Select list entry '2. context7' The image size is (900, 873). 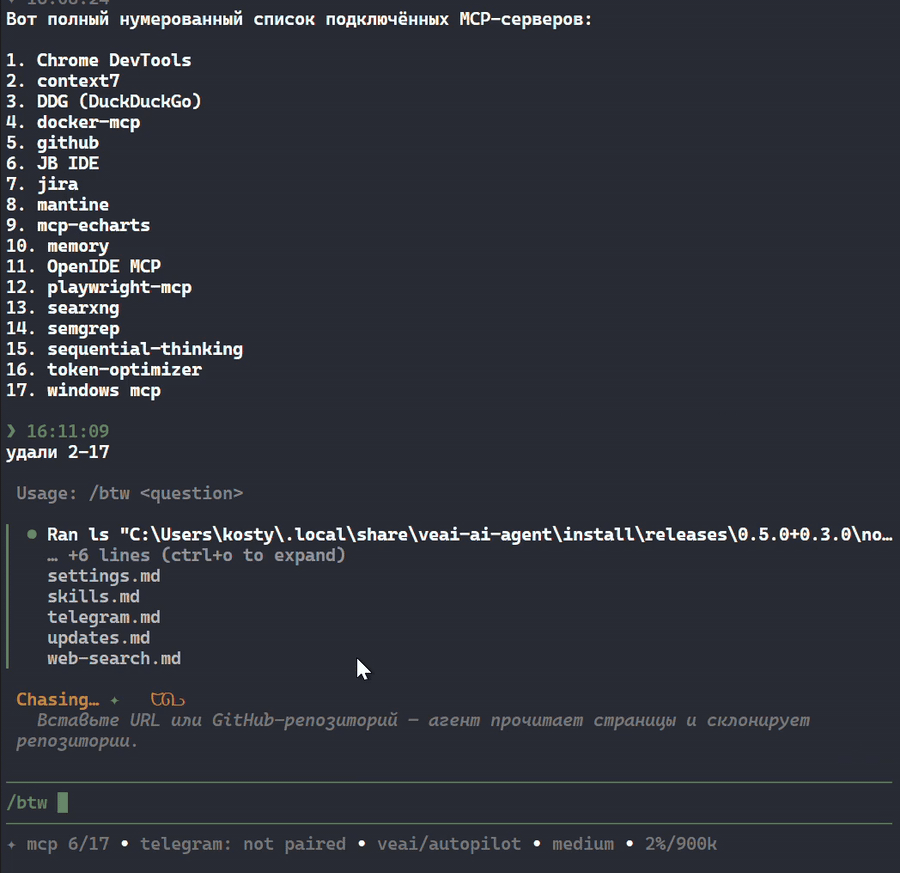coord(63,81)
